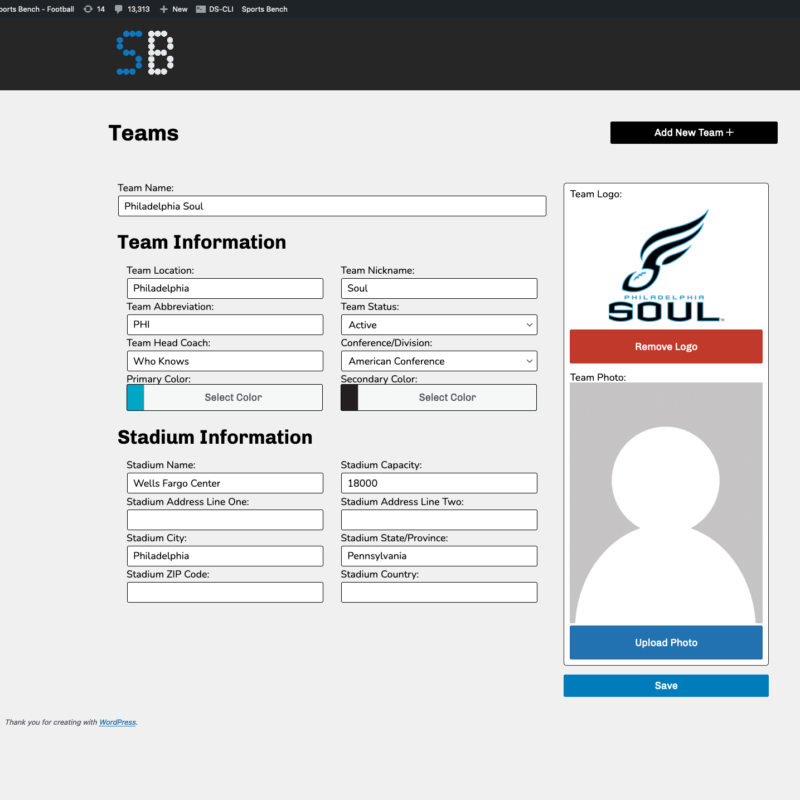Focus the Team Nickname field

click(439, 288)
